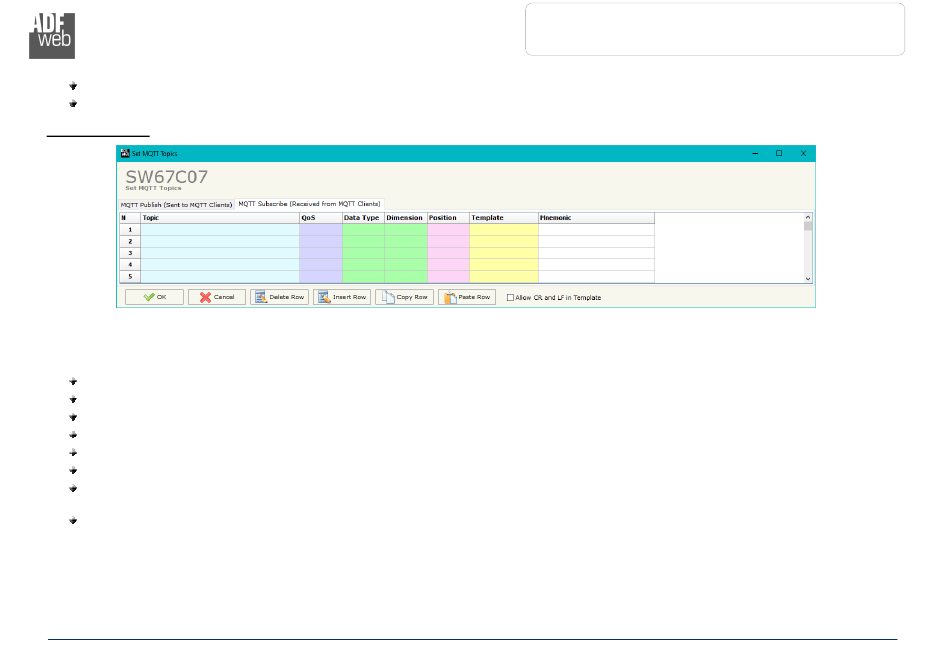Select row number 3 header
950x659 pixels.
(x=130, y=253)
